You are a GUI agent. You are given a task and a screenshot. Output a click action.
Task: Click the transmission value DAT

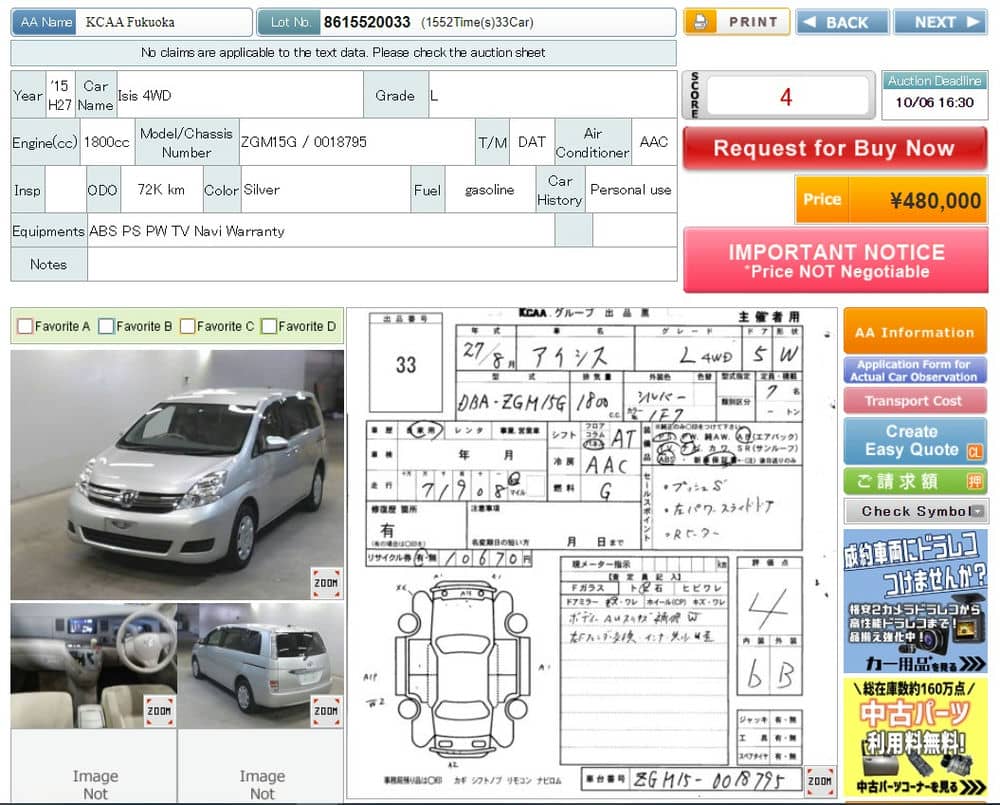click(531, 142)
